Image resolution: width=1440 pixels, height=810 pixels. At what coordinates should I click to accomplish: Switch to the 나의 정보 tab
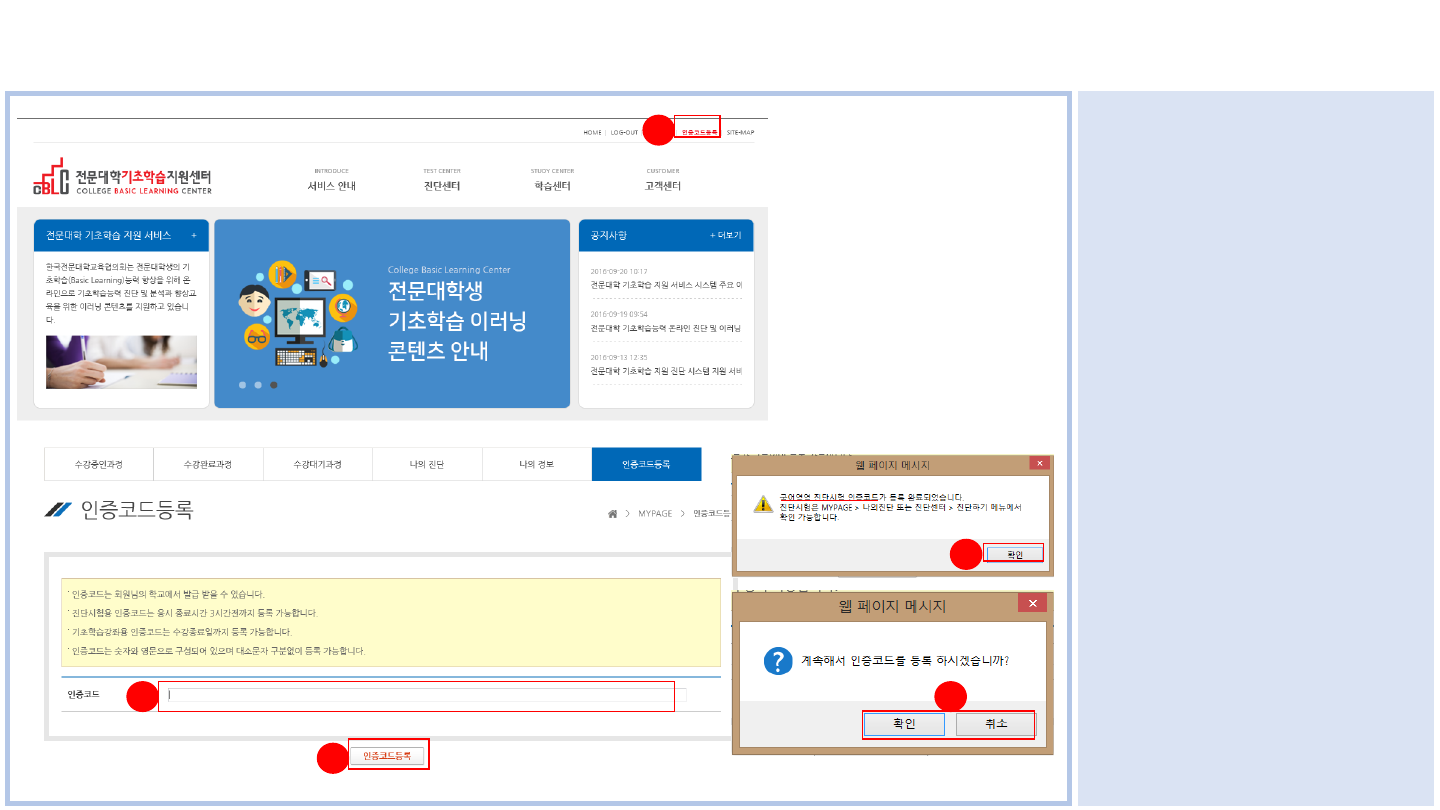coord(537,465)
